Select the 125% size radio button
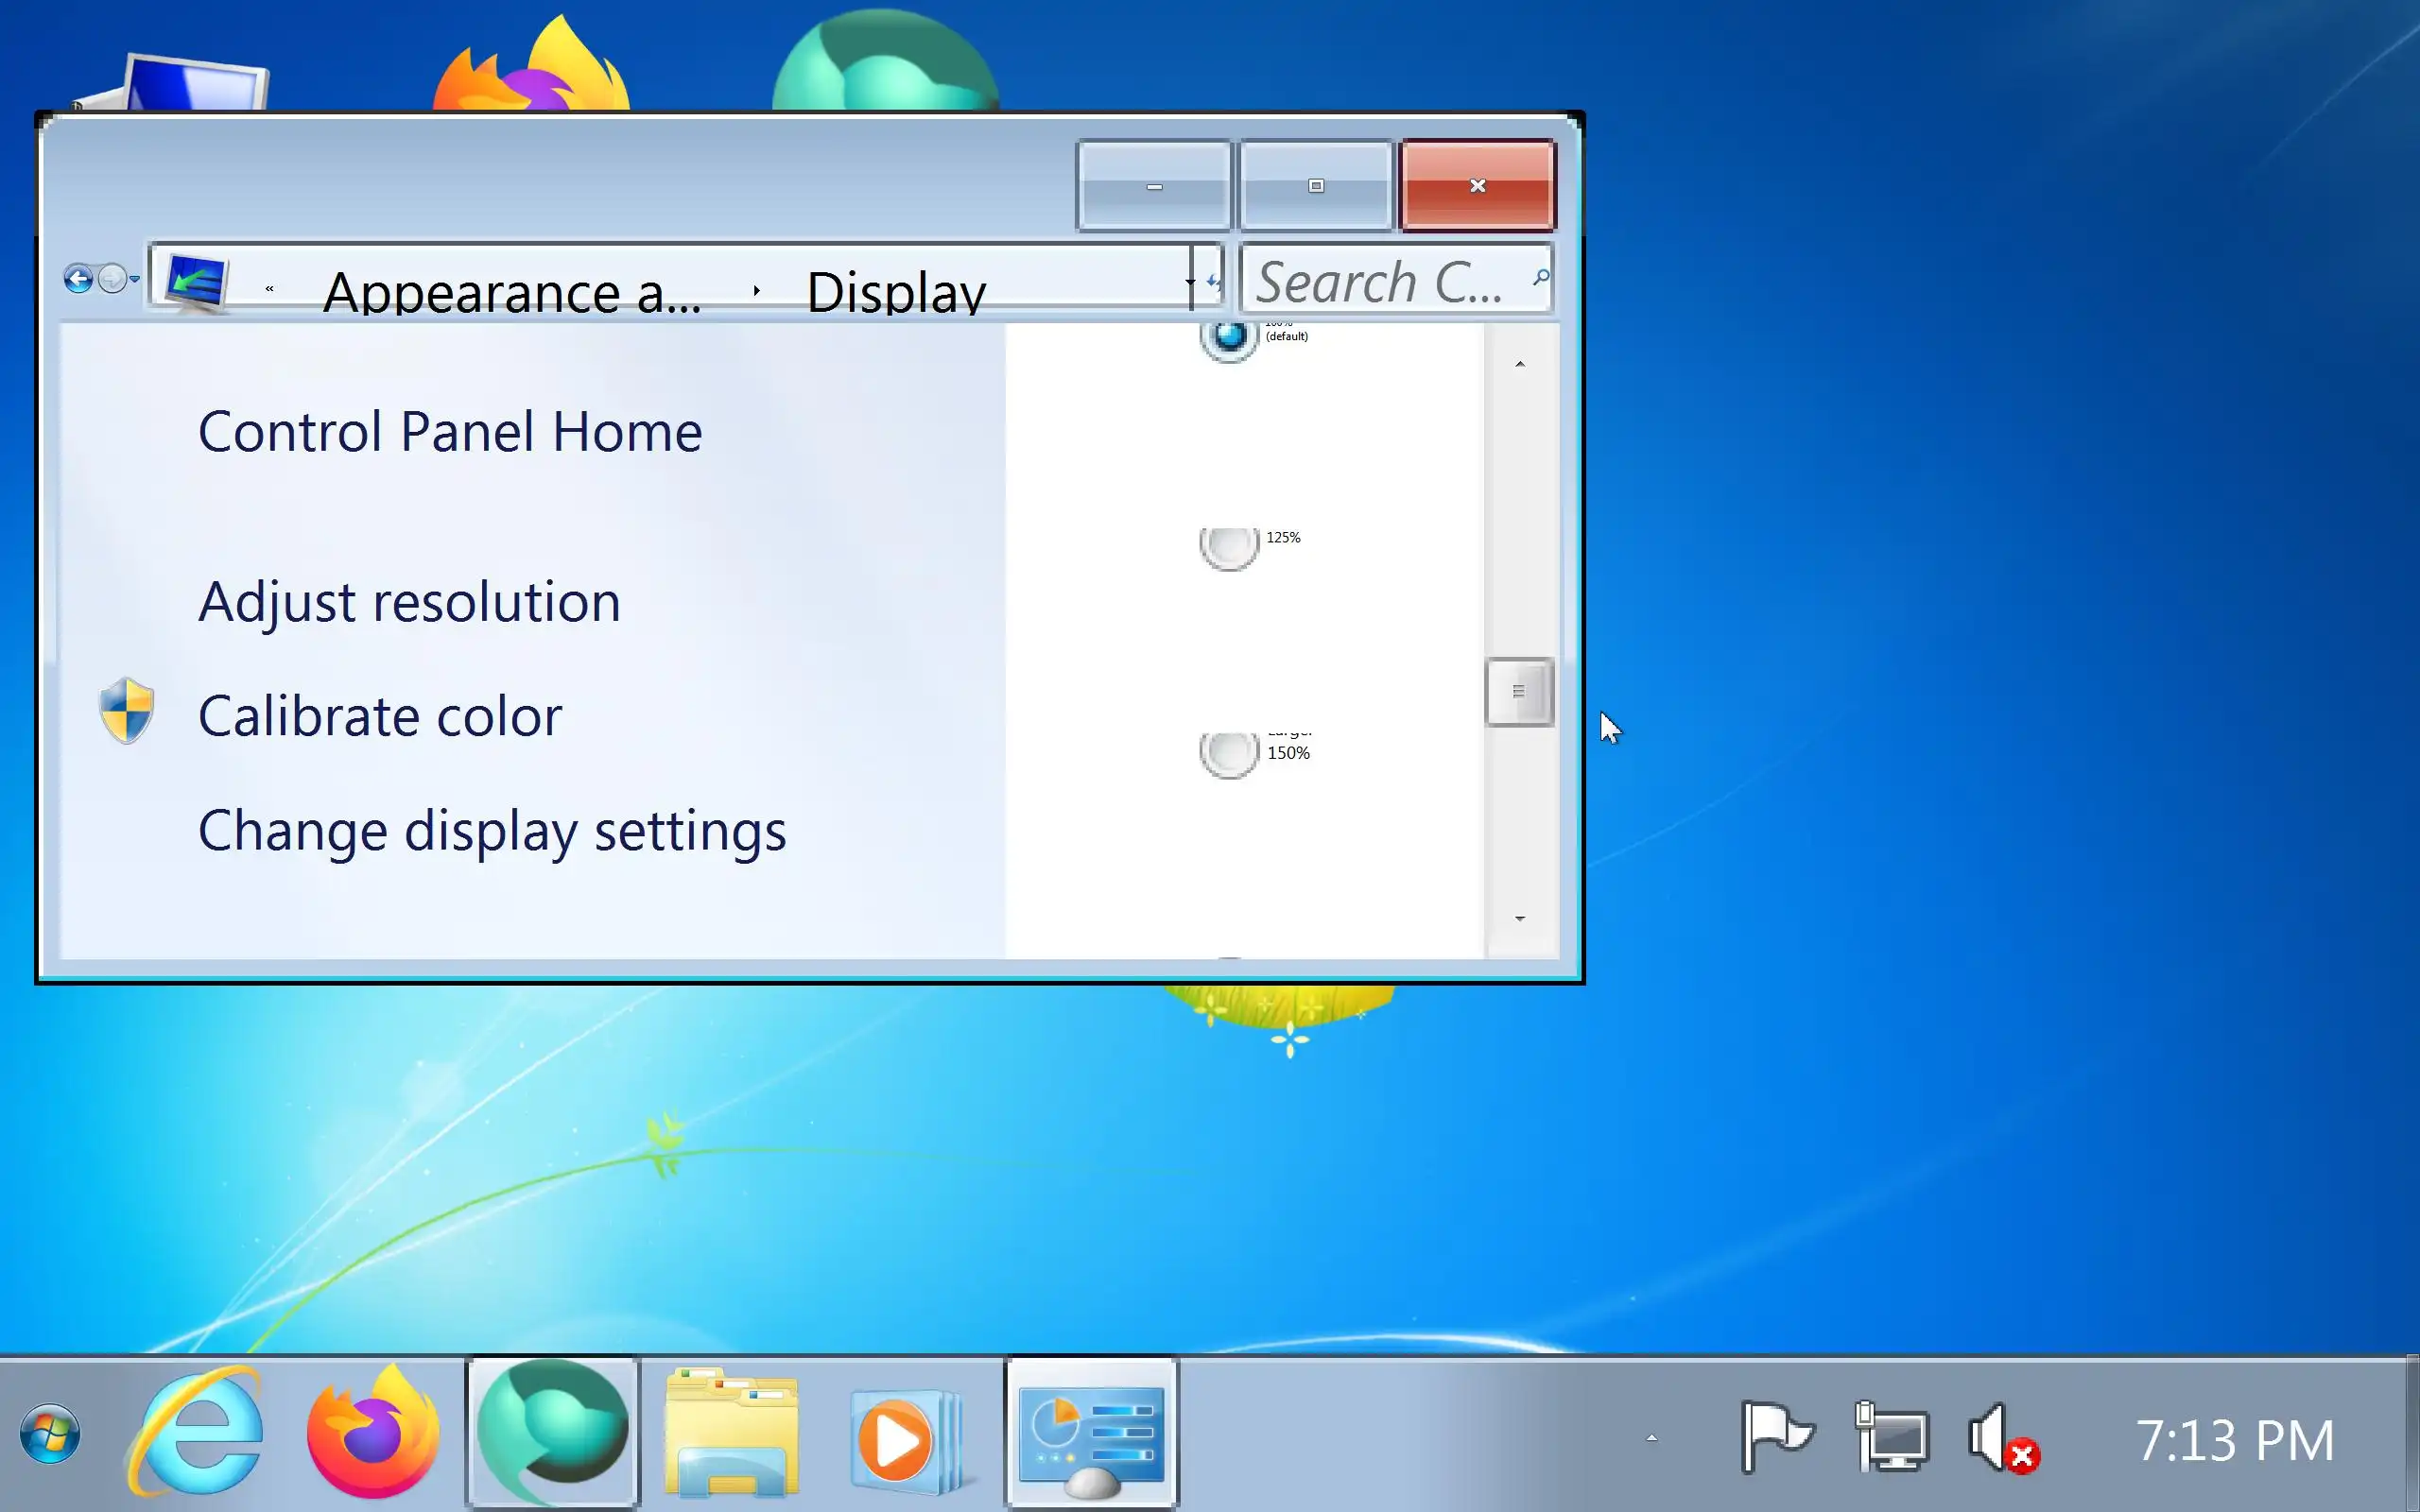 1229,545
